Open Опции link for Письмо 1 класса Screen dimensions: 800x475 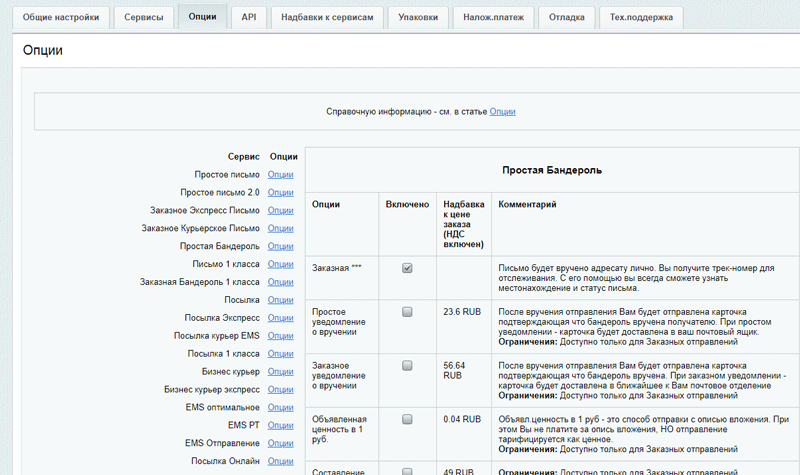281,264
